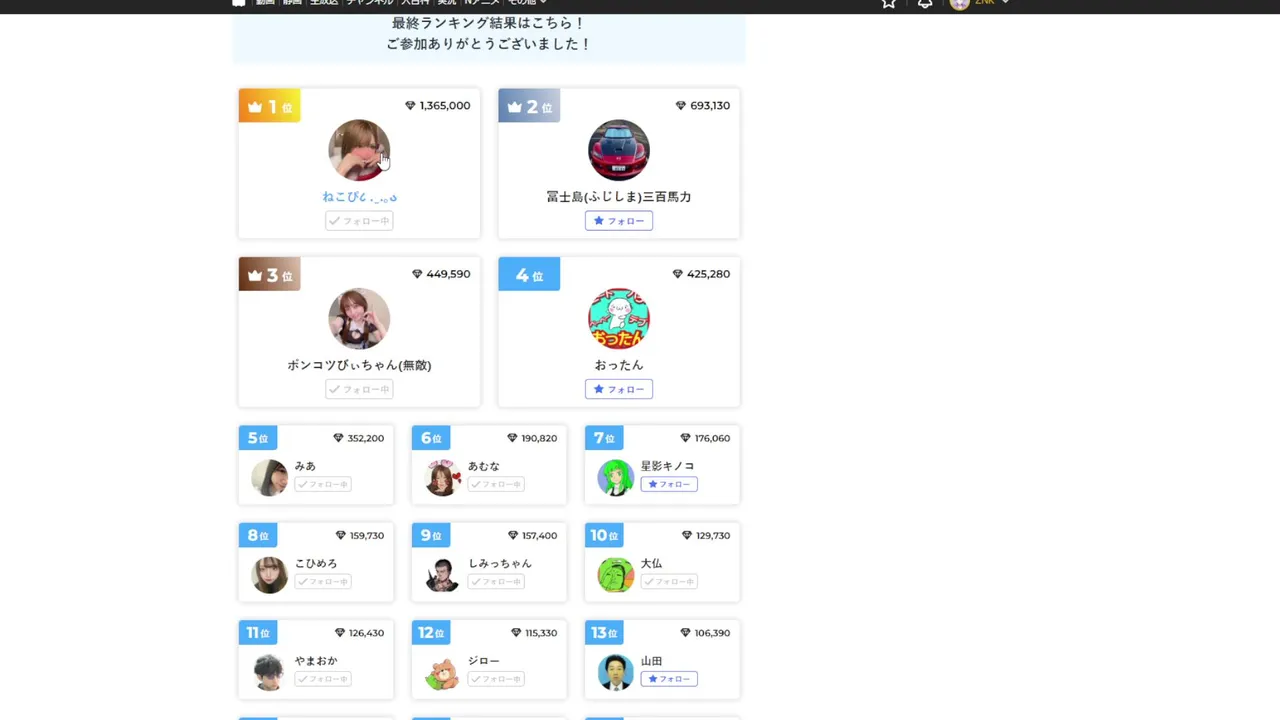Follow 山田 with フォロー button
This screenshot has width=1280, height=720.
coord(669,679)
